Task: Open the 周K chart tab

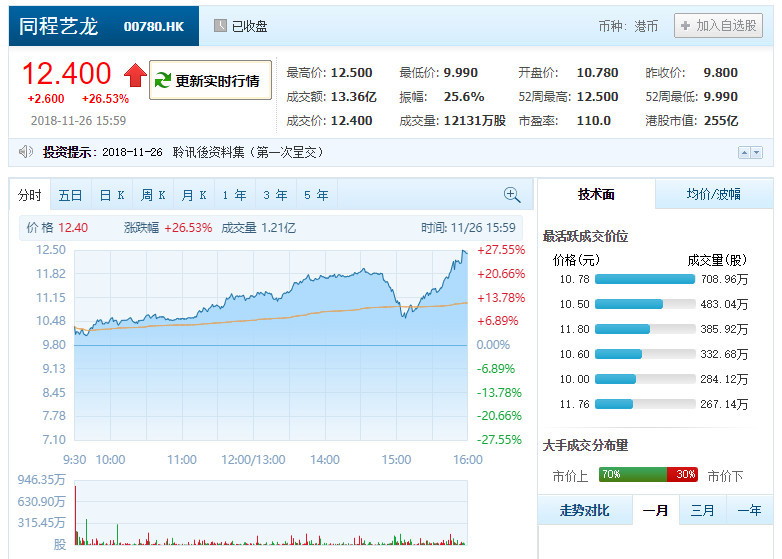Action: coord(153,195)
